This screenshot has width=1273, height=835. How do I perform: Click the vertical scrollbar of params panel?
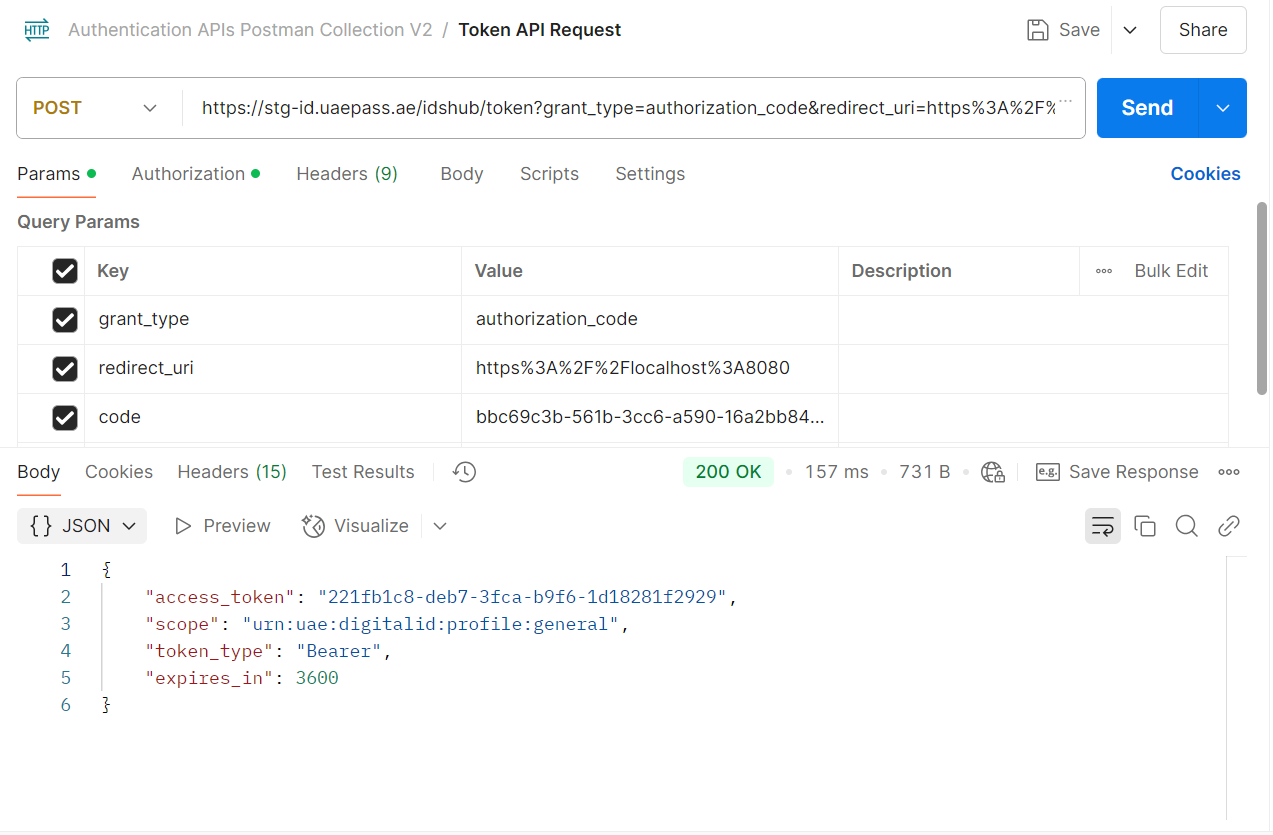(x=1262, y=300)
